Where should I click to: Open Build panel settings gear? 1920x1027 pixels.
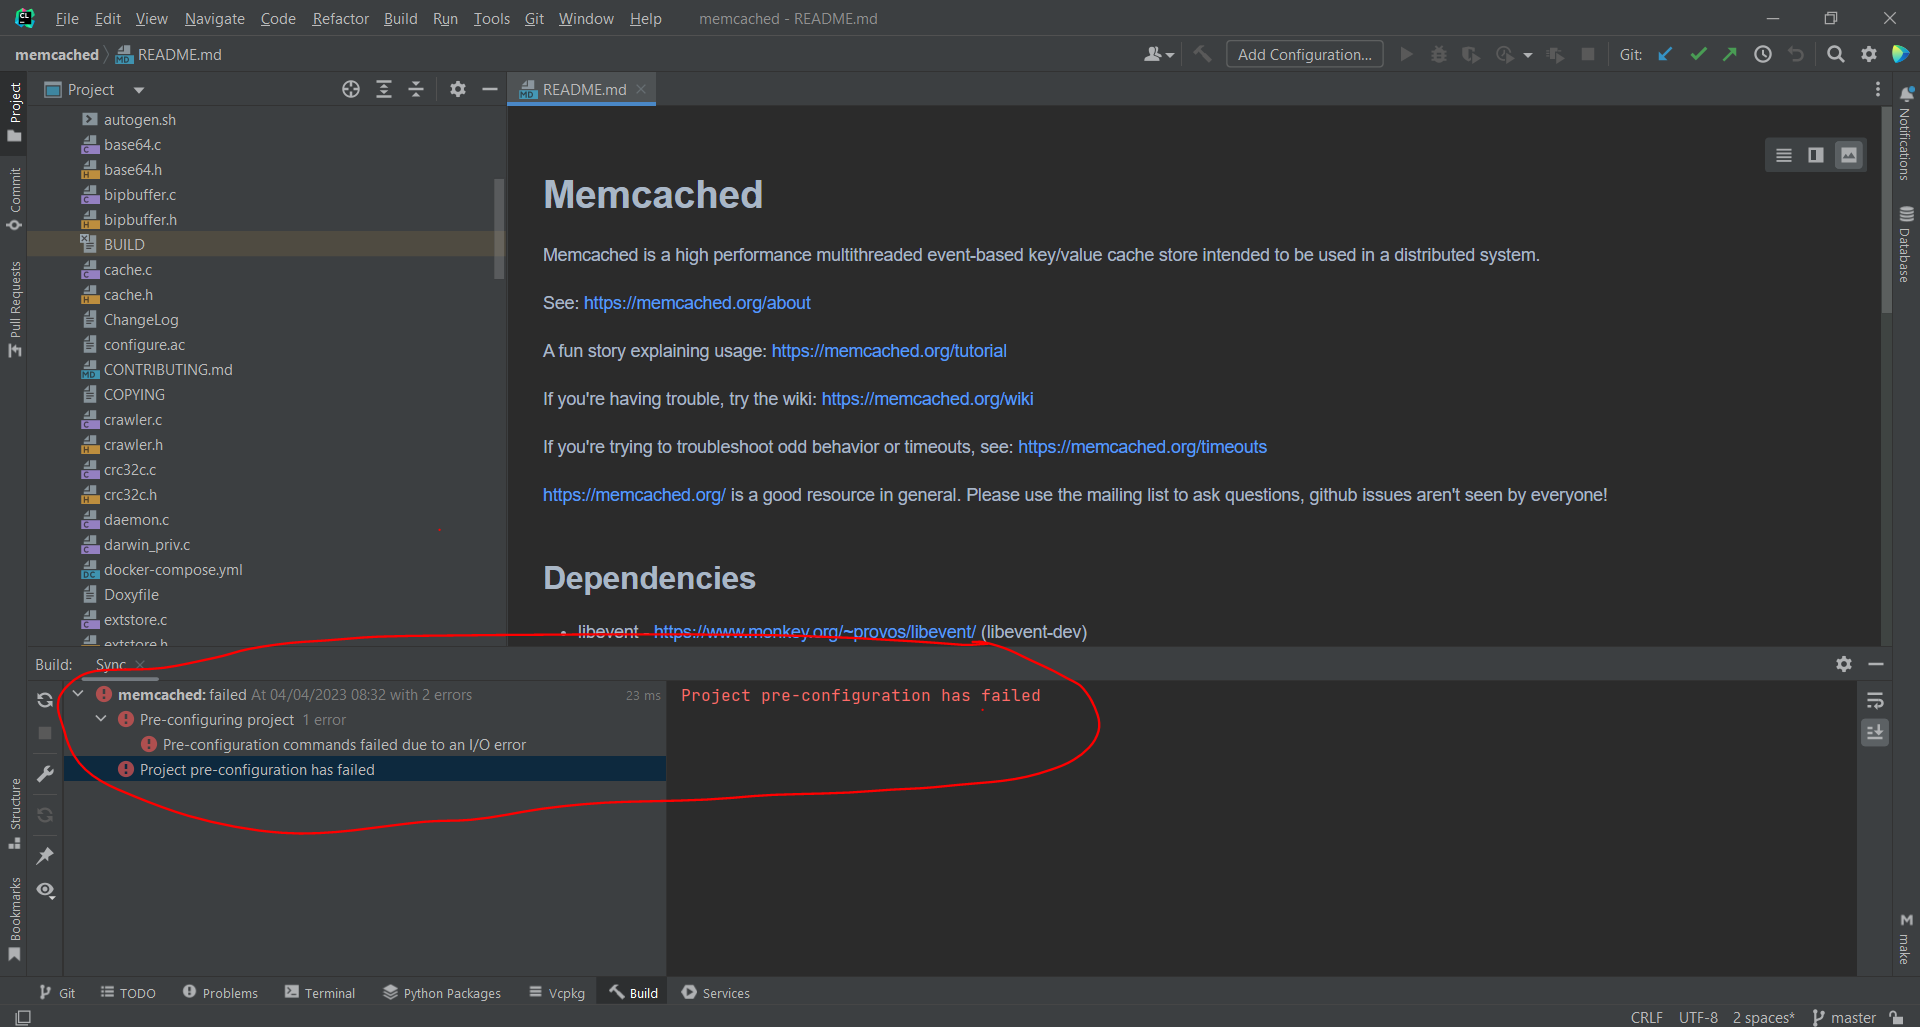point(1844,664)
